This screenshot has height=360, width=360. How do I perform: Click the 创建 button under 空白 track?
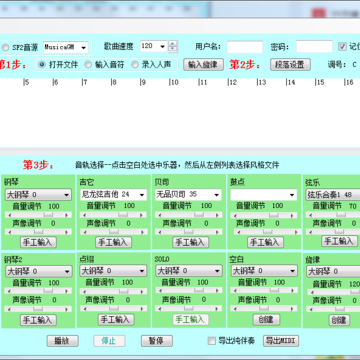pos(266,320)
